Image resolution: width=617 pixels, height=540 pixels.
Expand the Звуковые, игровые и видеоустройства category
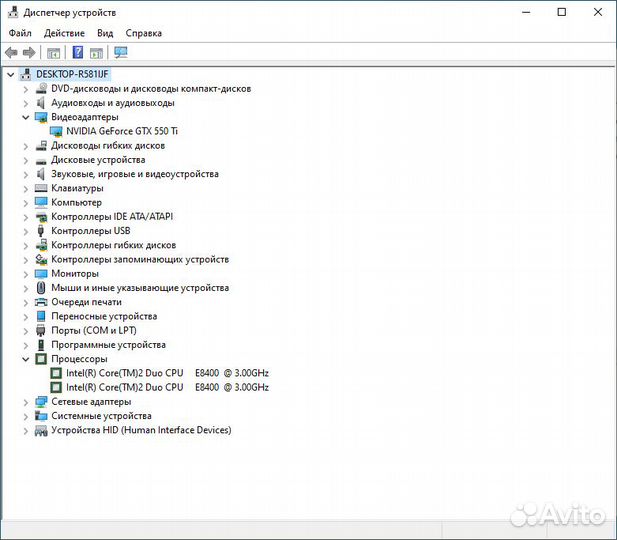coord(26,175)
